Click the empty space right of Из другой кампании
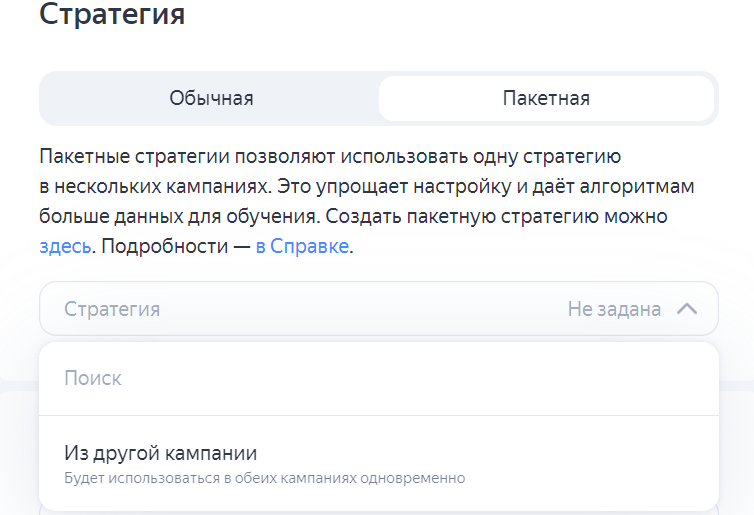Screen dimensions: 754x515 pyautogui.click(x=500, y=452)
